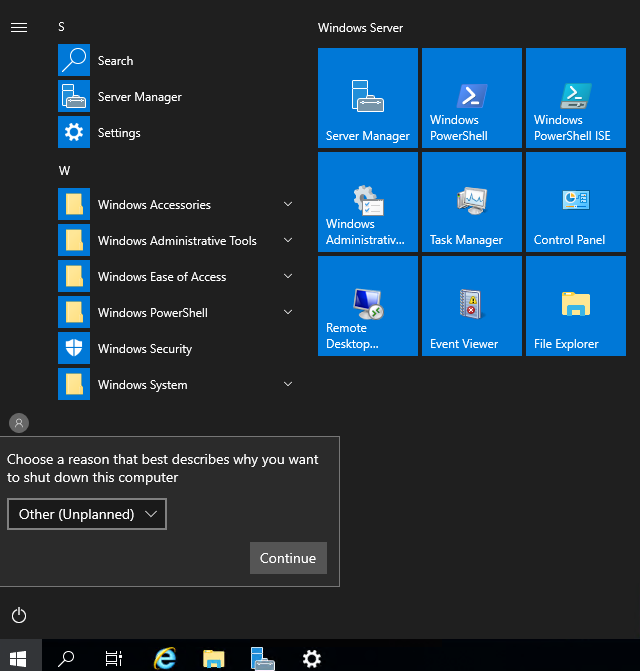Open Server Manager from the taskbar
The width and height of the screenshot is (640, 671).
(x=262, y=658)
